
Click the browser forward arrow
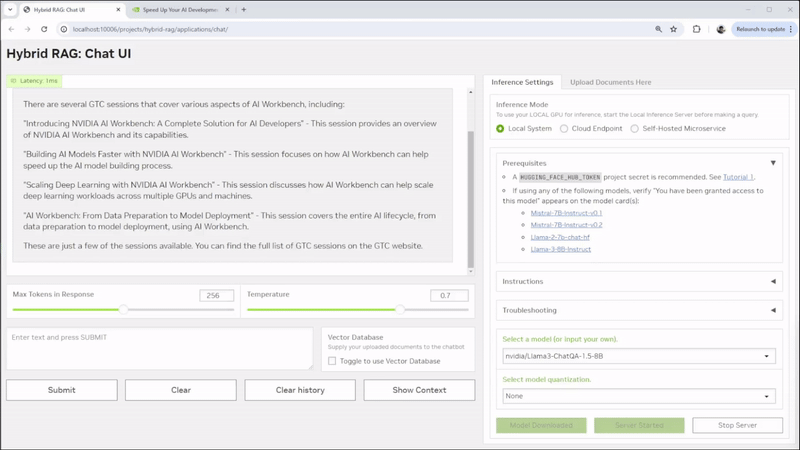pyautogui.click(x=28, y=29)
